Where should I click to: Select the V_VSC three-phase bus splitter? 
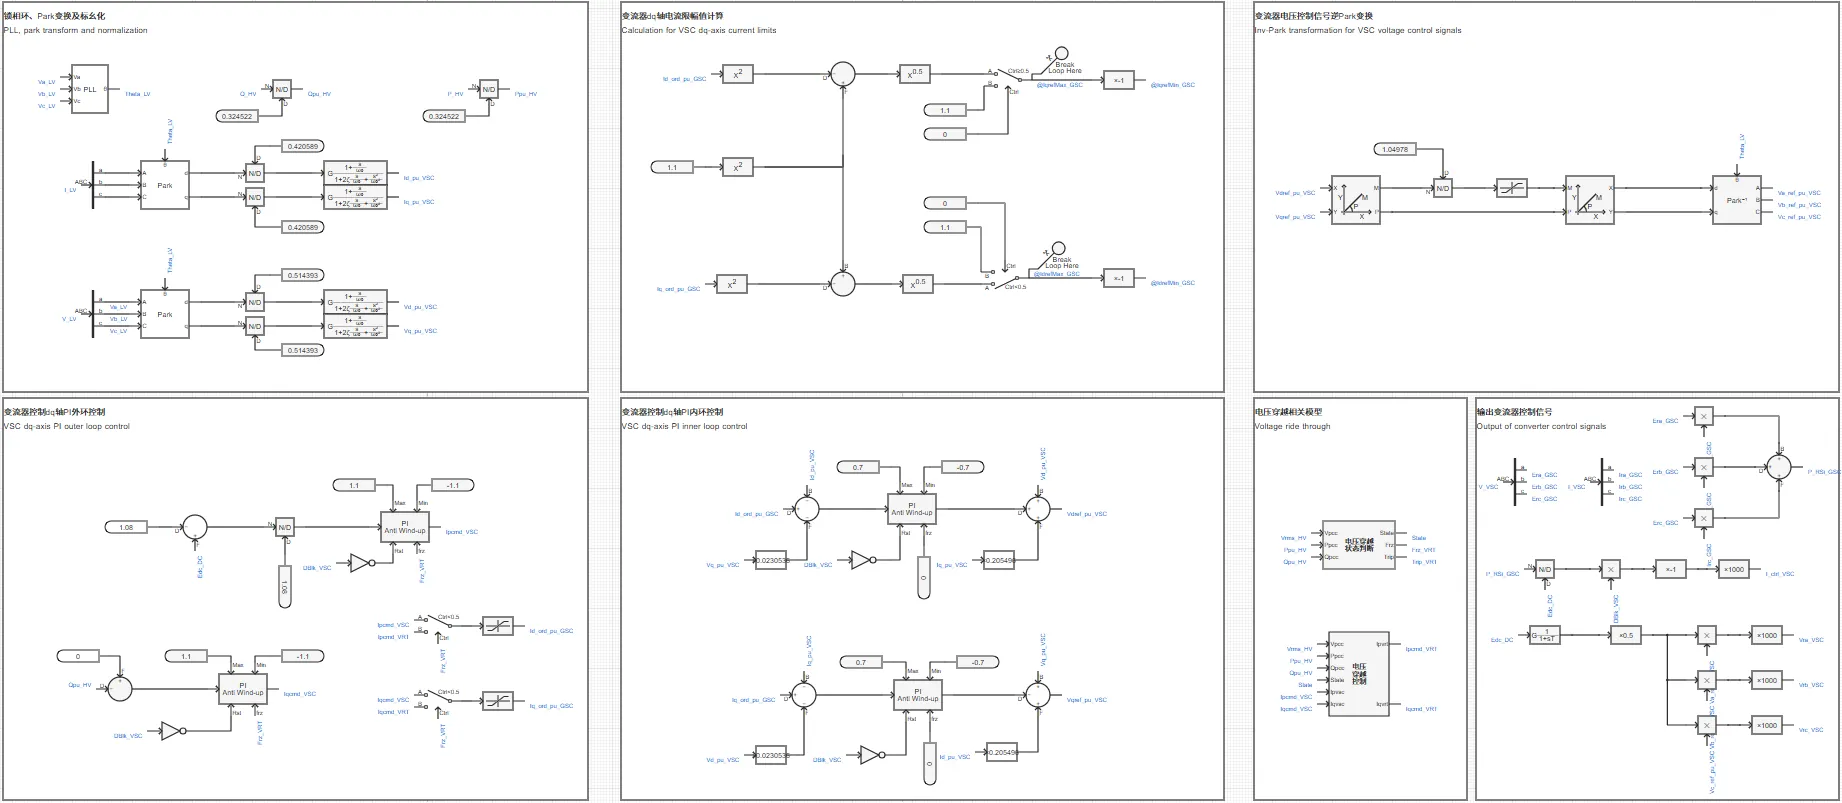(1514, 481)
